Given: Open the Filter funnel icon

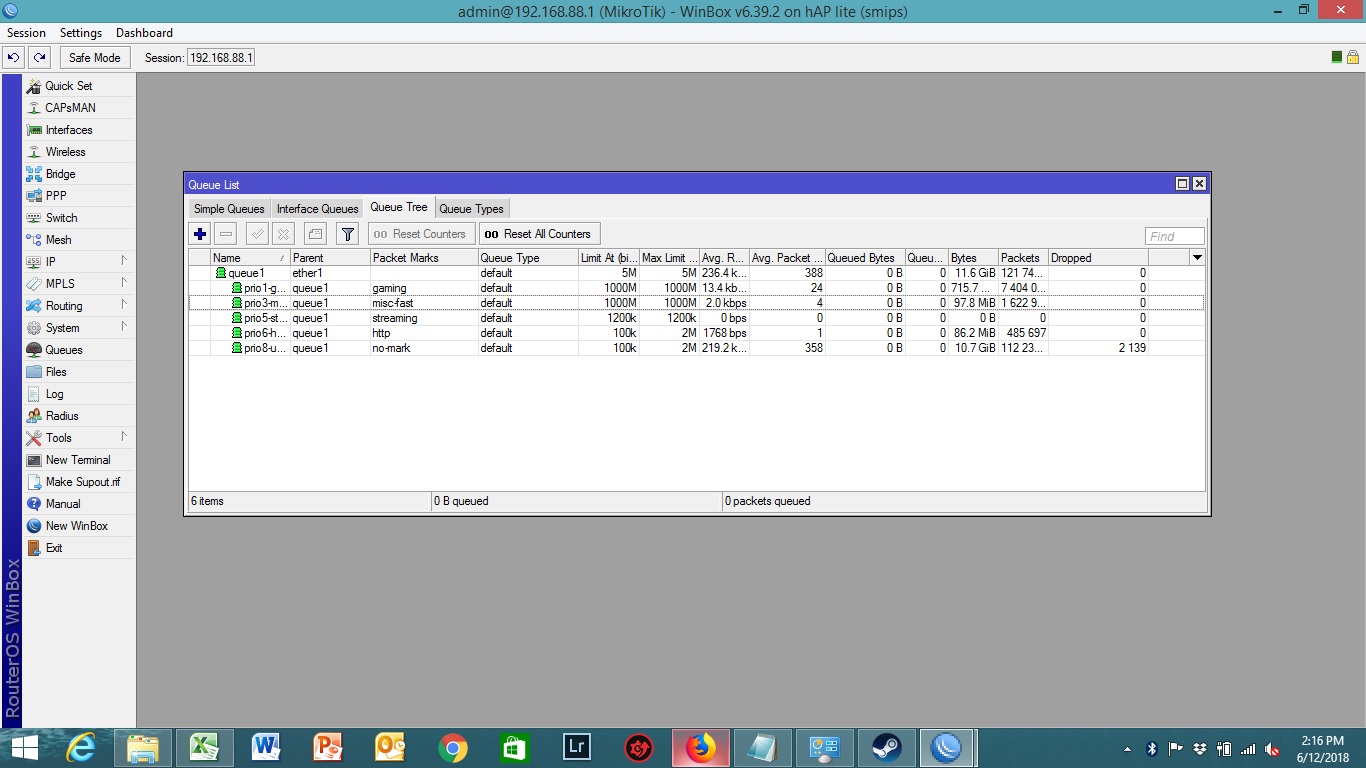Looking at the screenshot, I should coord(347,234).
